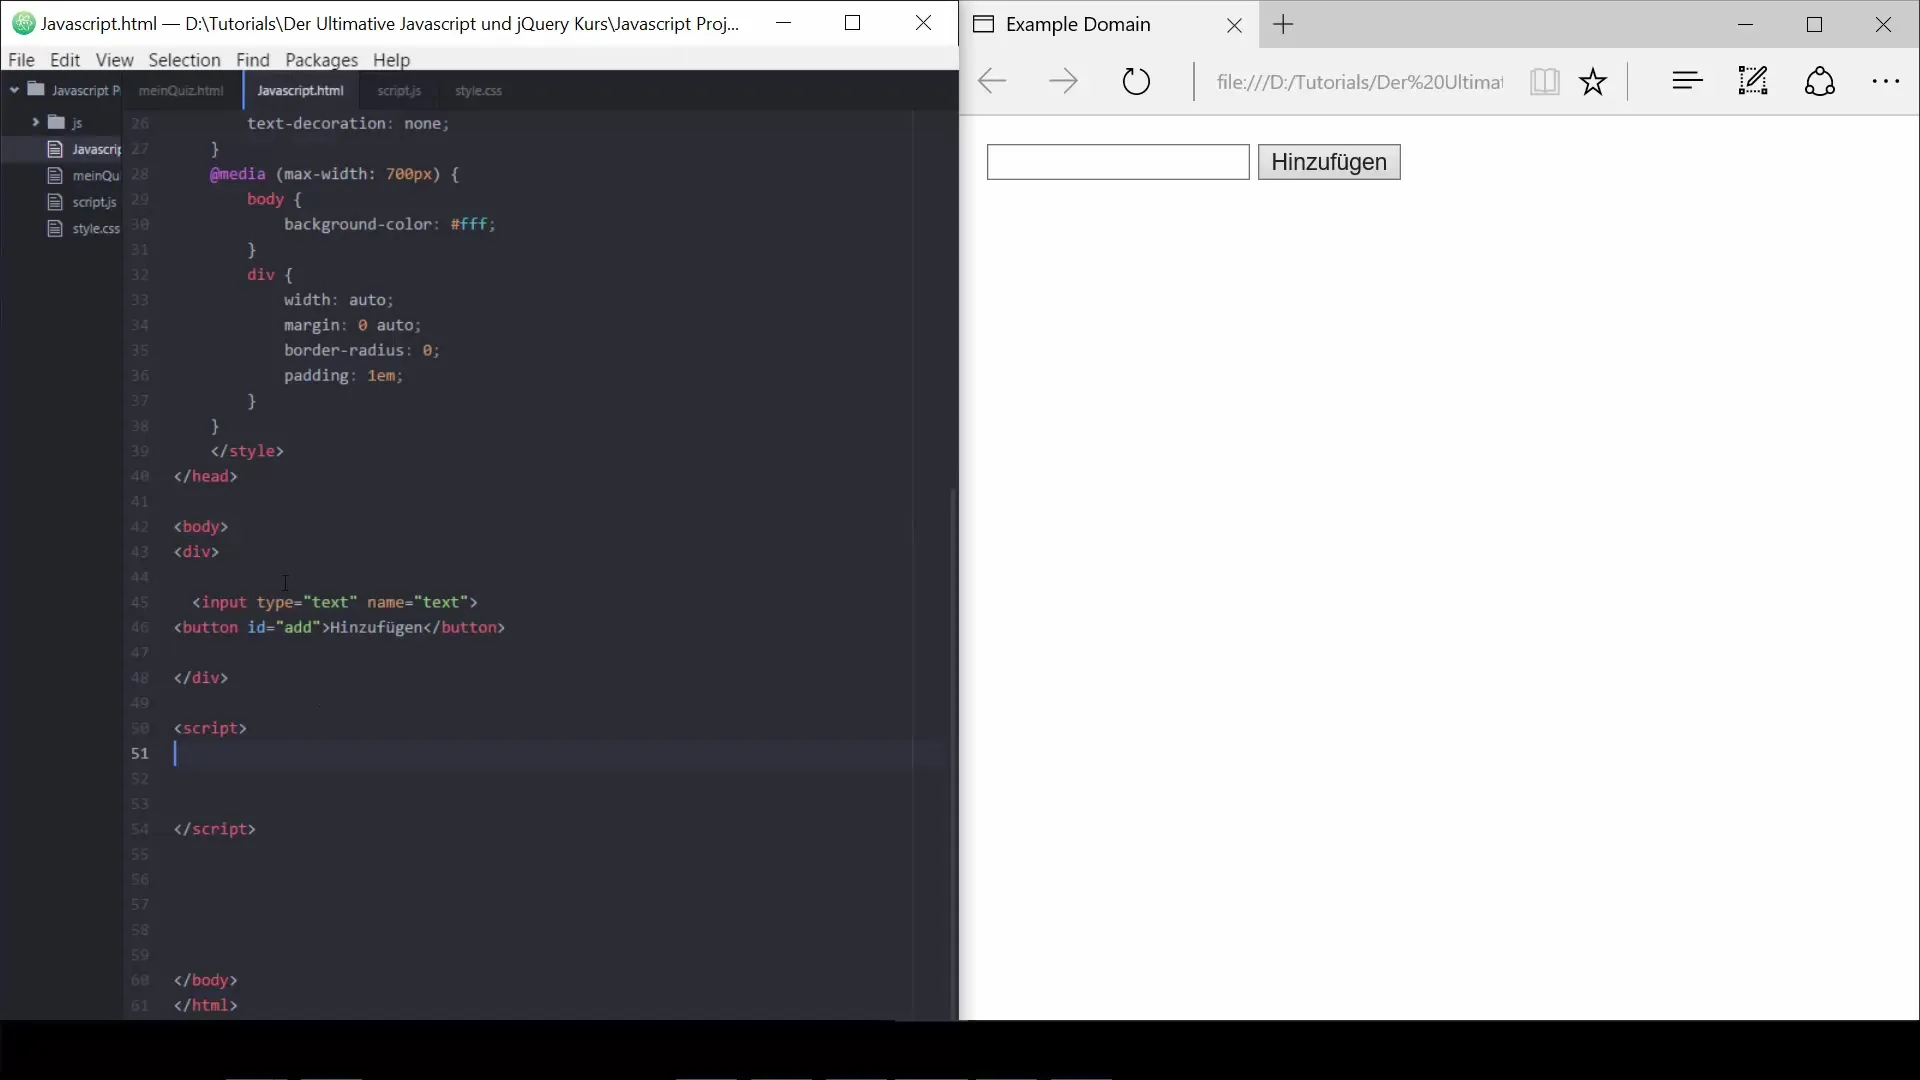Open the Hub lines icon
Image resolution: width=1920 pixels, height=1080 pixels.
[1687, 82]
